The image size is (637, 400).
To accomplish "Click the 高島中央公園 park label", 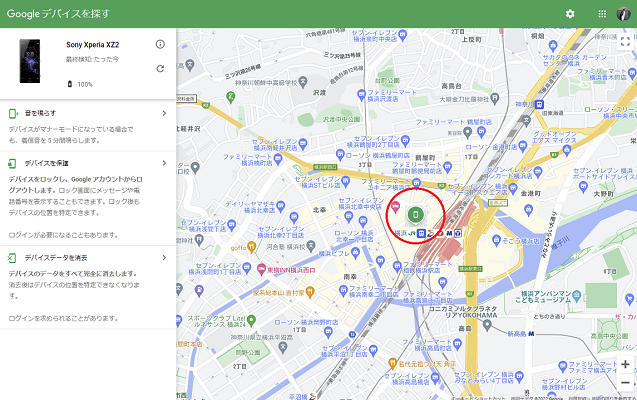I will click(609, 336).
